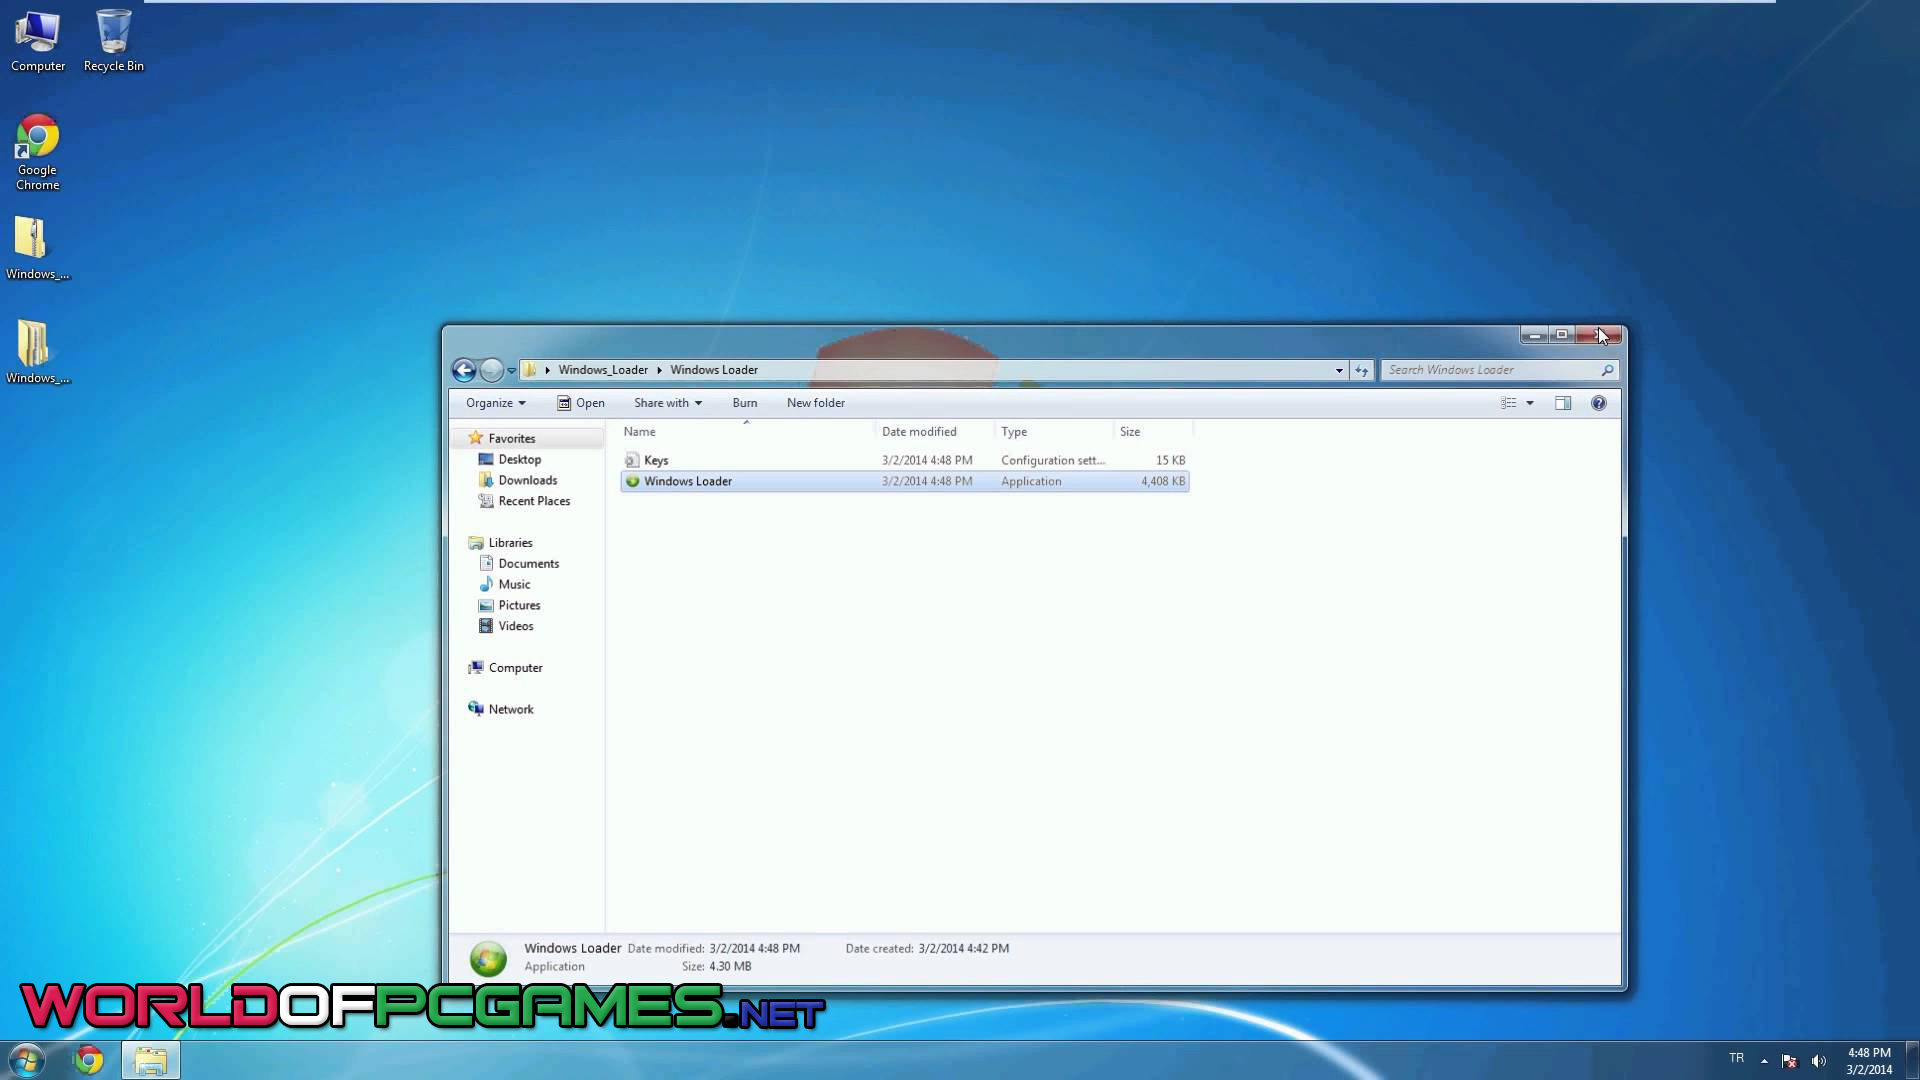Screen dimensions: 1920x1080
Task: Click Google Chrome taskbar icon
Action: click(89, 1060)
